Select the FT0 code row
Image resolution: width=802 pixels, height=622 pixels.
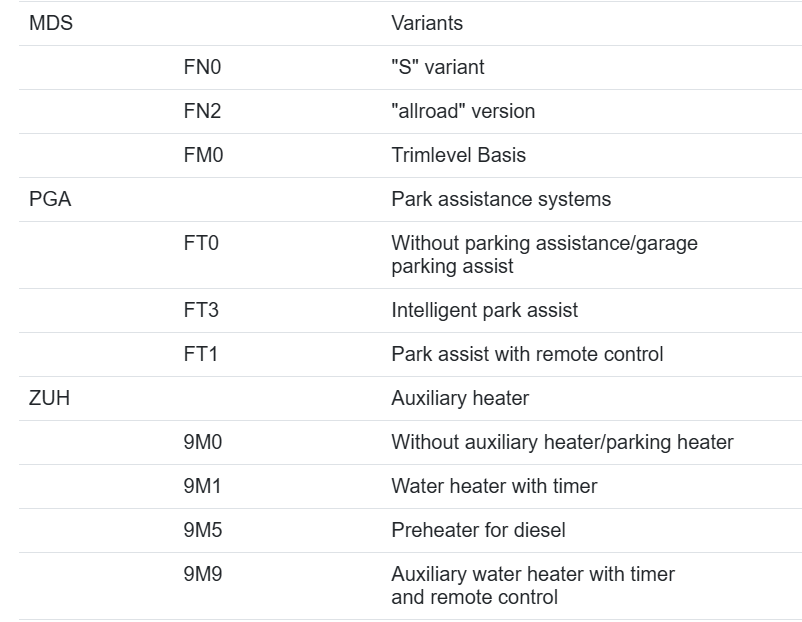point(410,255)
